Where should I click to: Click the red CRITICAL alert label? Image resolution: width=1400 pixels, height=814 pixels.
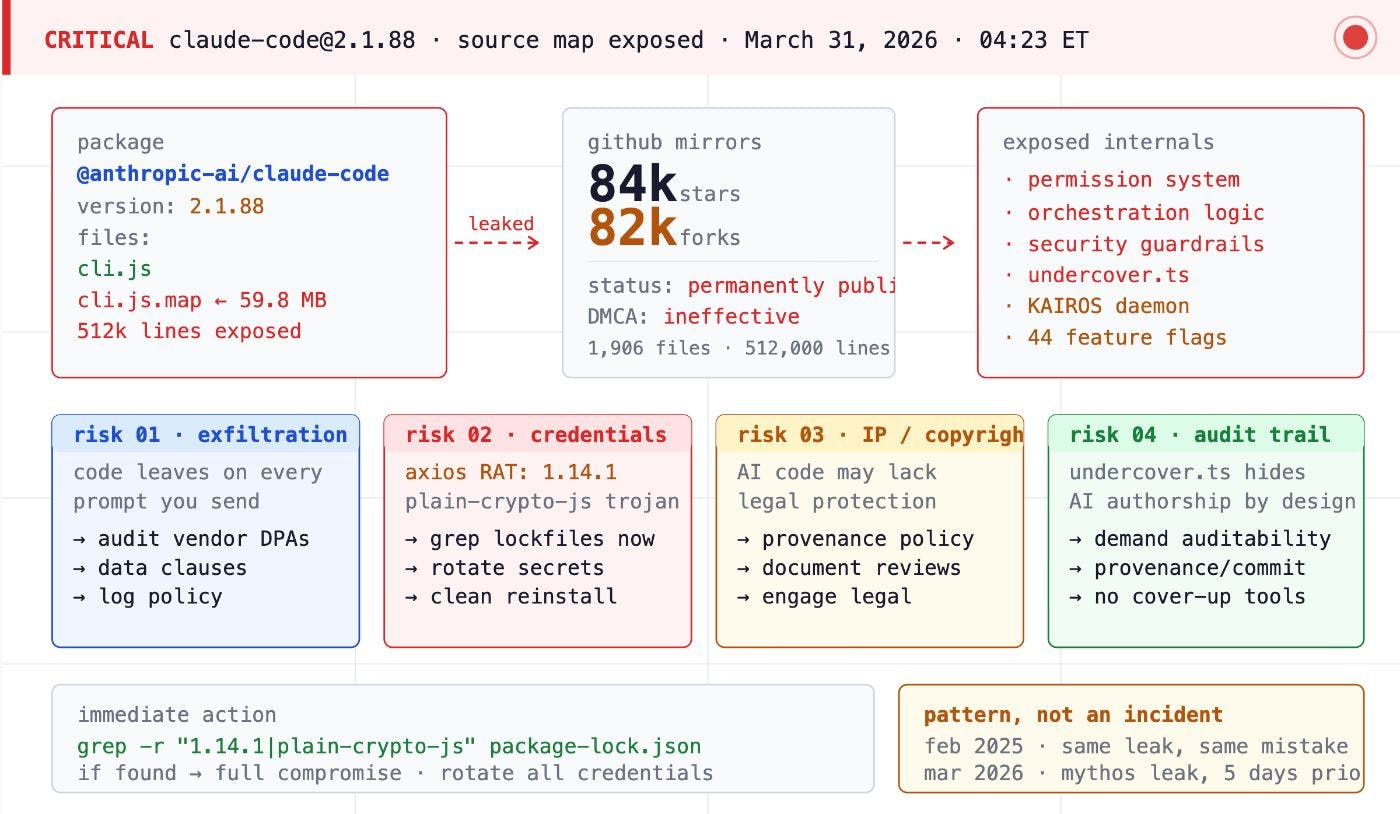(x=90, y=40)
